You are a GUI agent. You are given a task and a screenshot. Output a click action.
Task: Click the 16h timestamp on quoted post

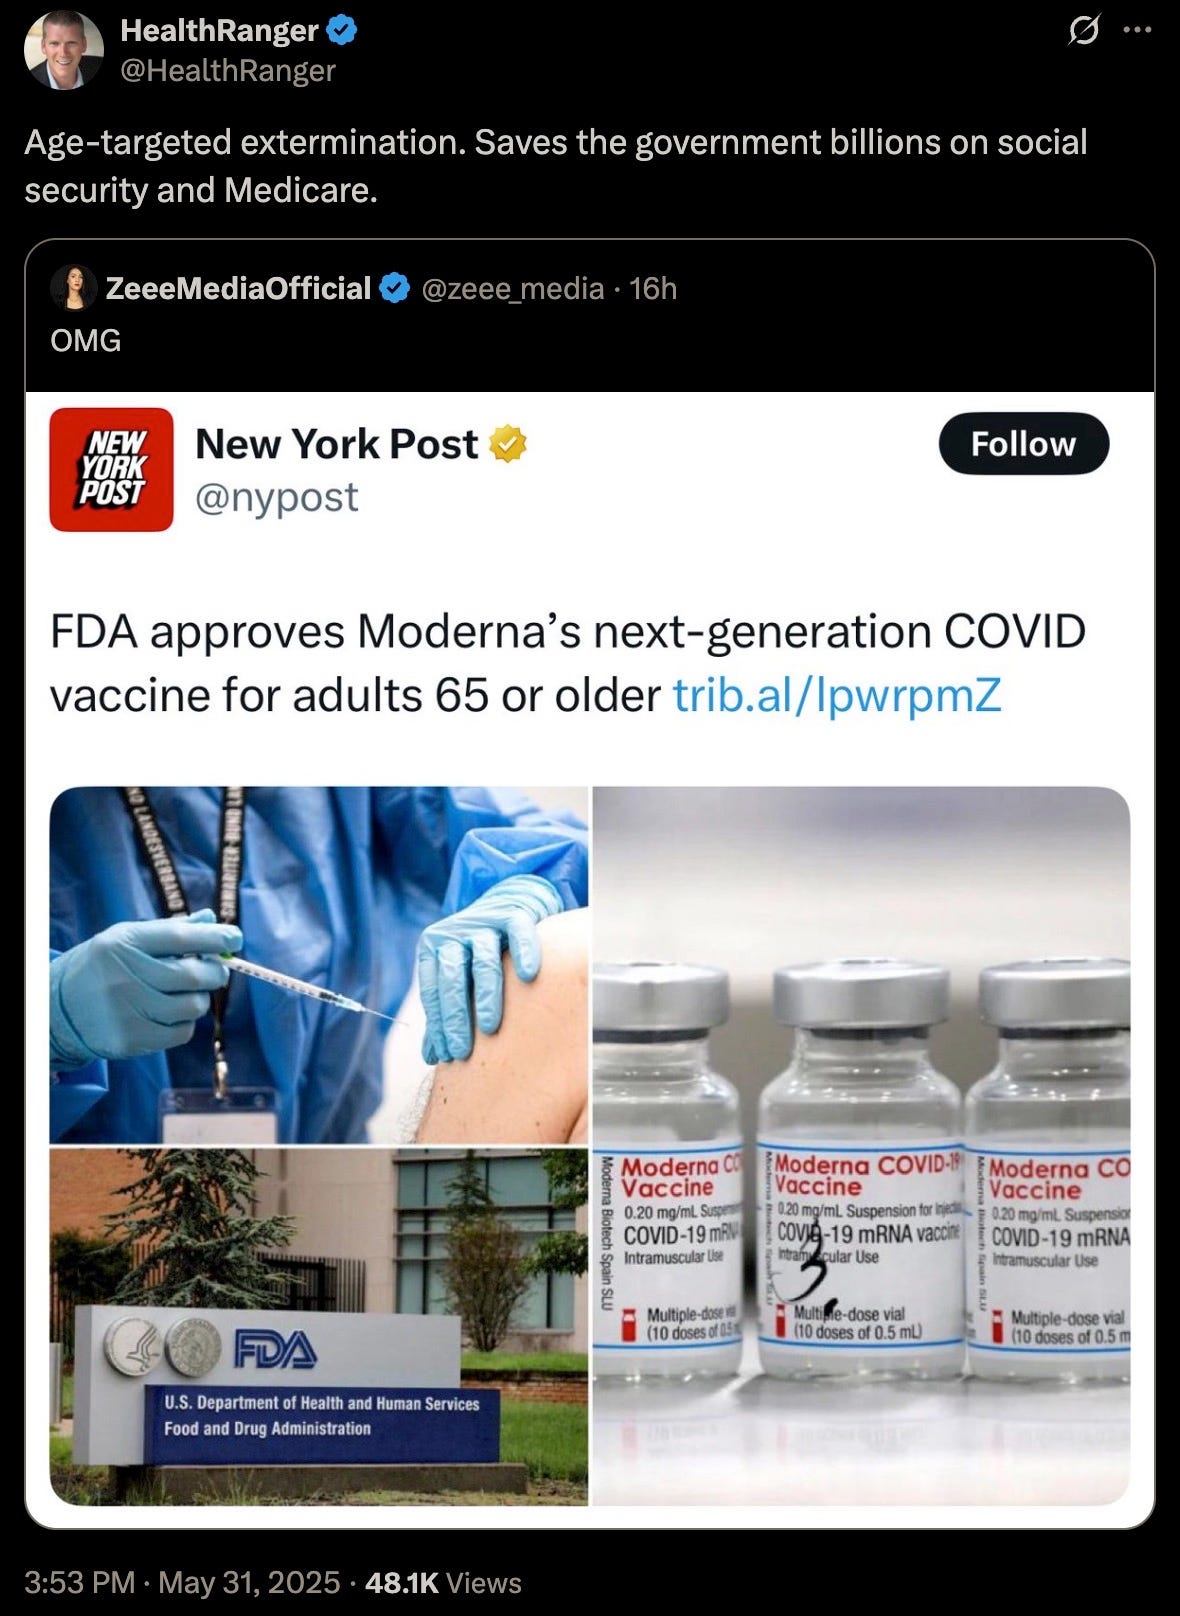[653, 289]
